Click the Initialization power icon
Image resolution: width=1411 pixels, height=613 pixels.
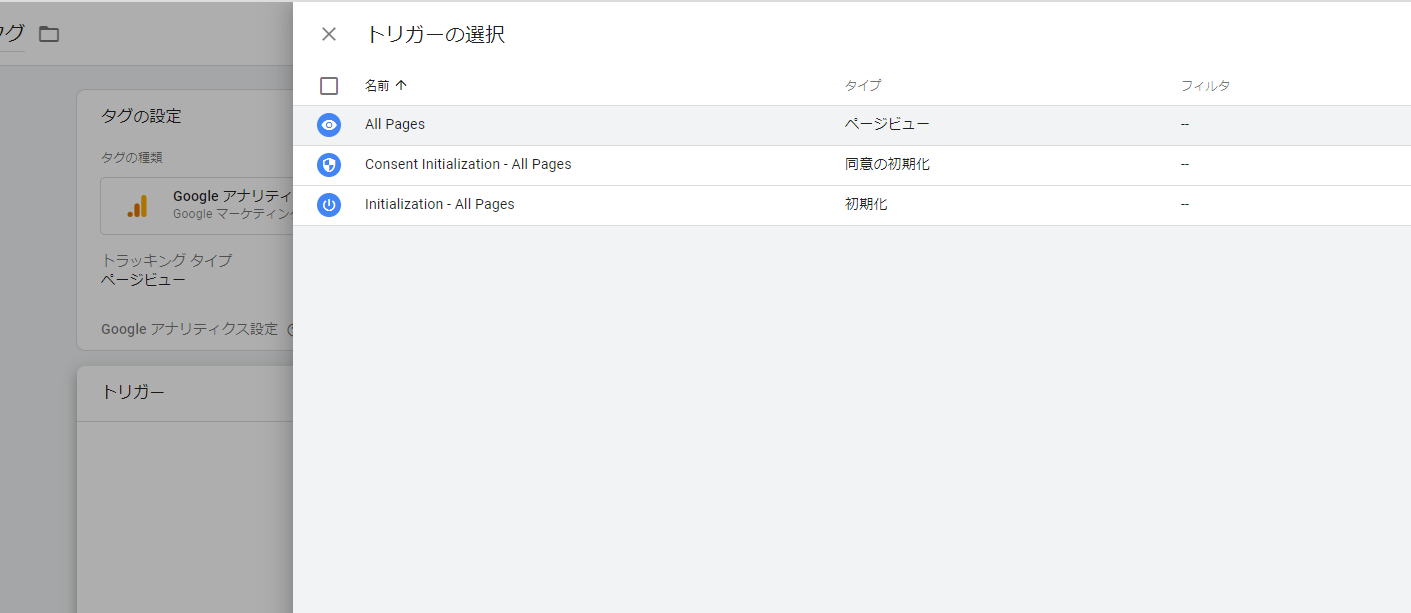[329, 204]
